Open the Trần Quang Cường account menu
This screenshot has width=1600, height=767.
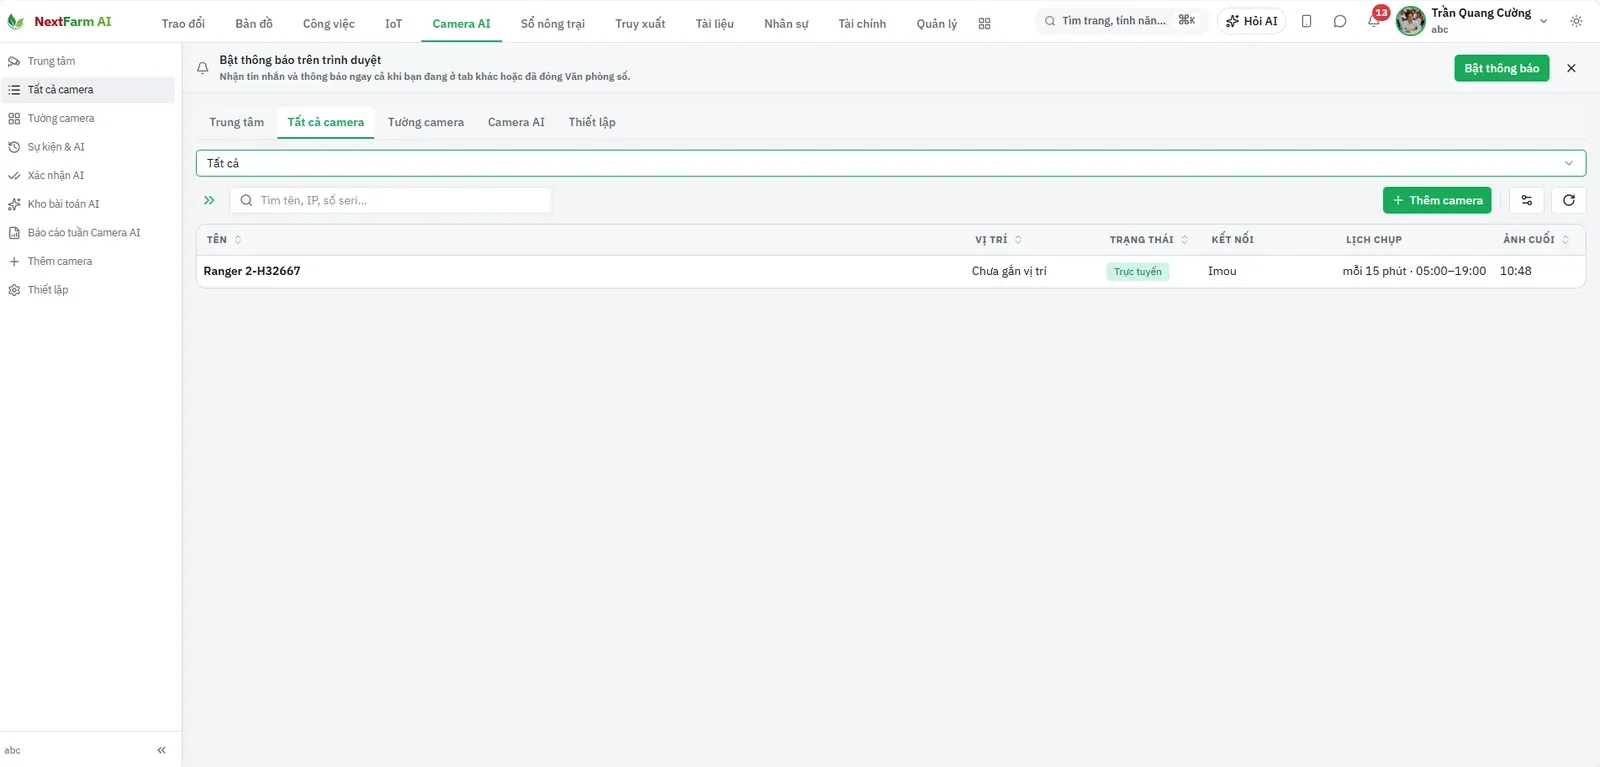coord(1473,21)
